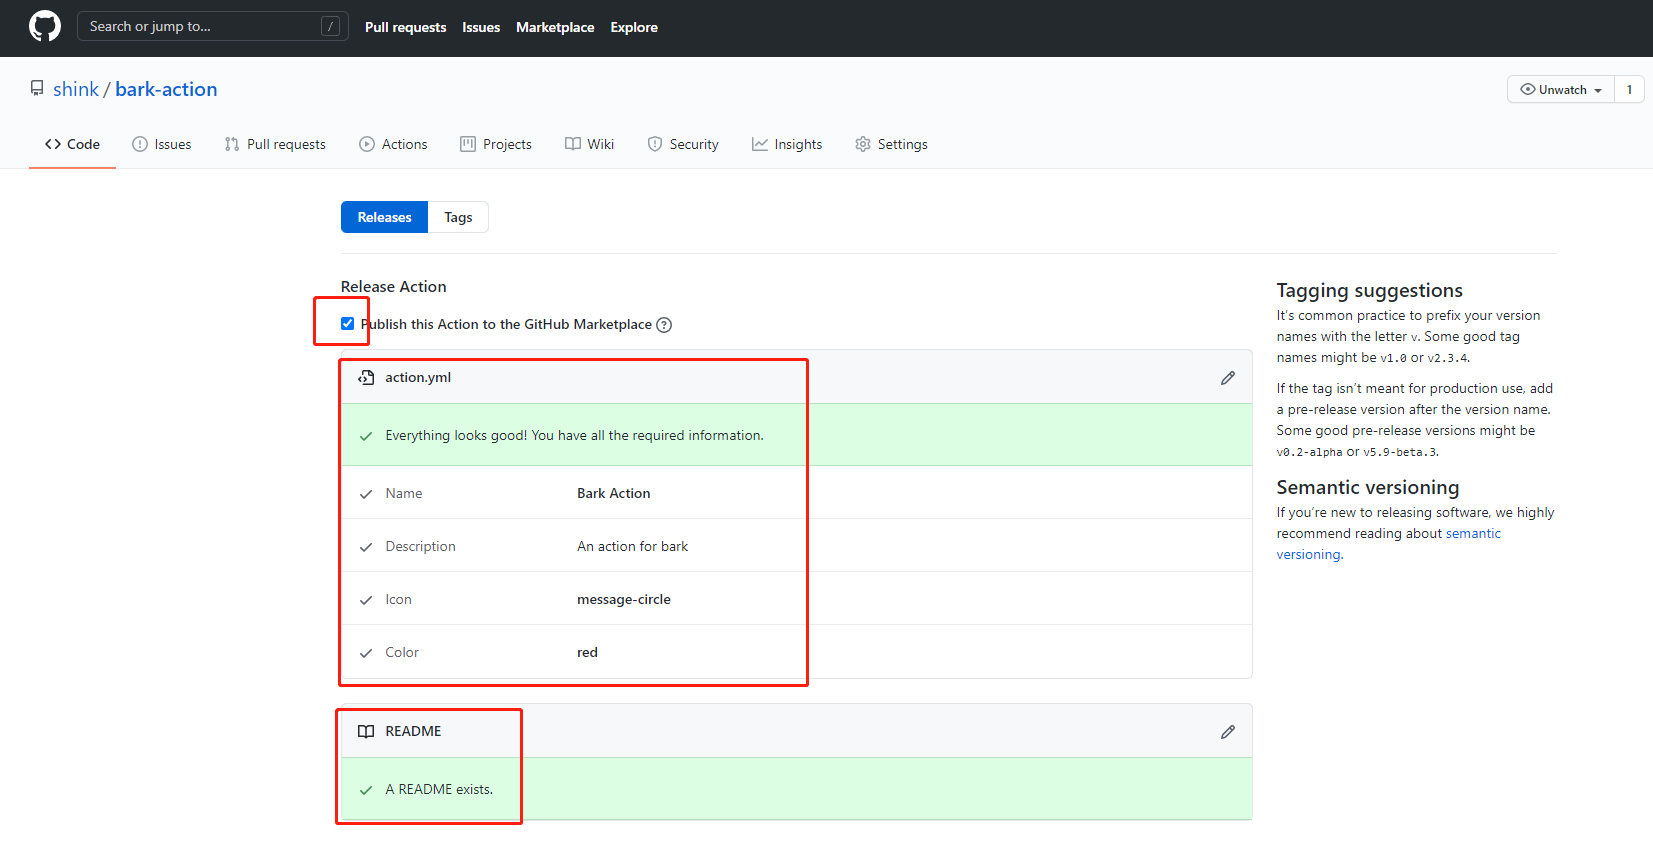
Task: Click the checkmark beside Description row
Action: click(x=366, y=547)
